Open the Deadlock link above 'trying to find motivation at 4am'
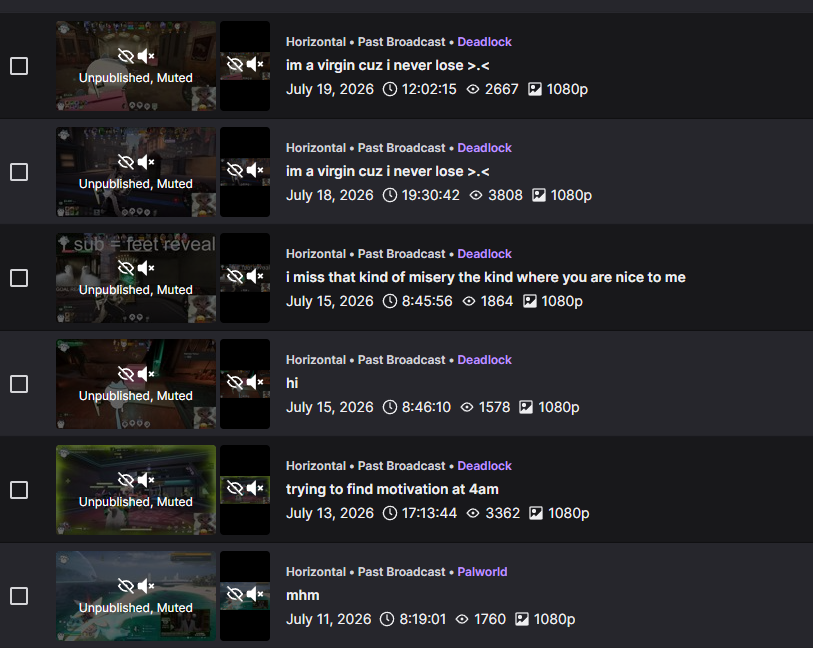 (484, 466)
